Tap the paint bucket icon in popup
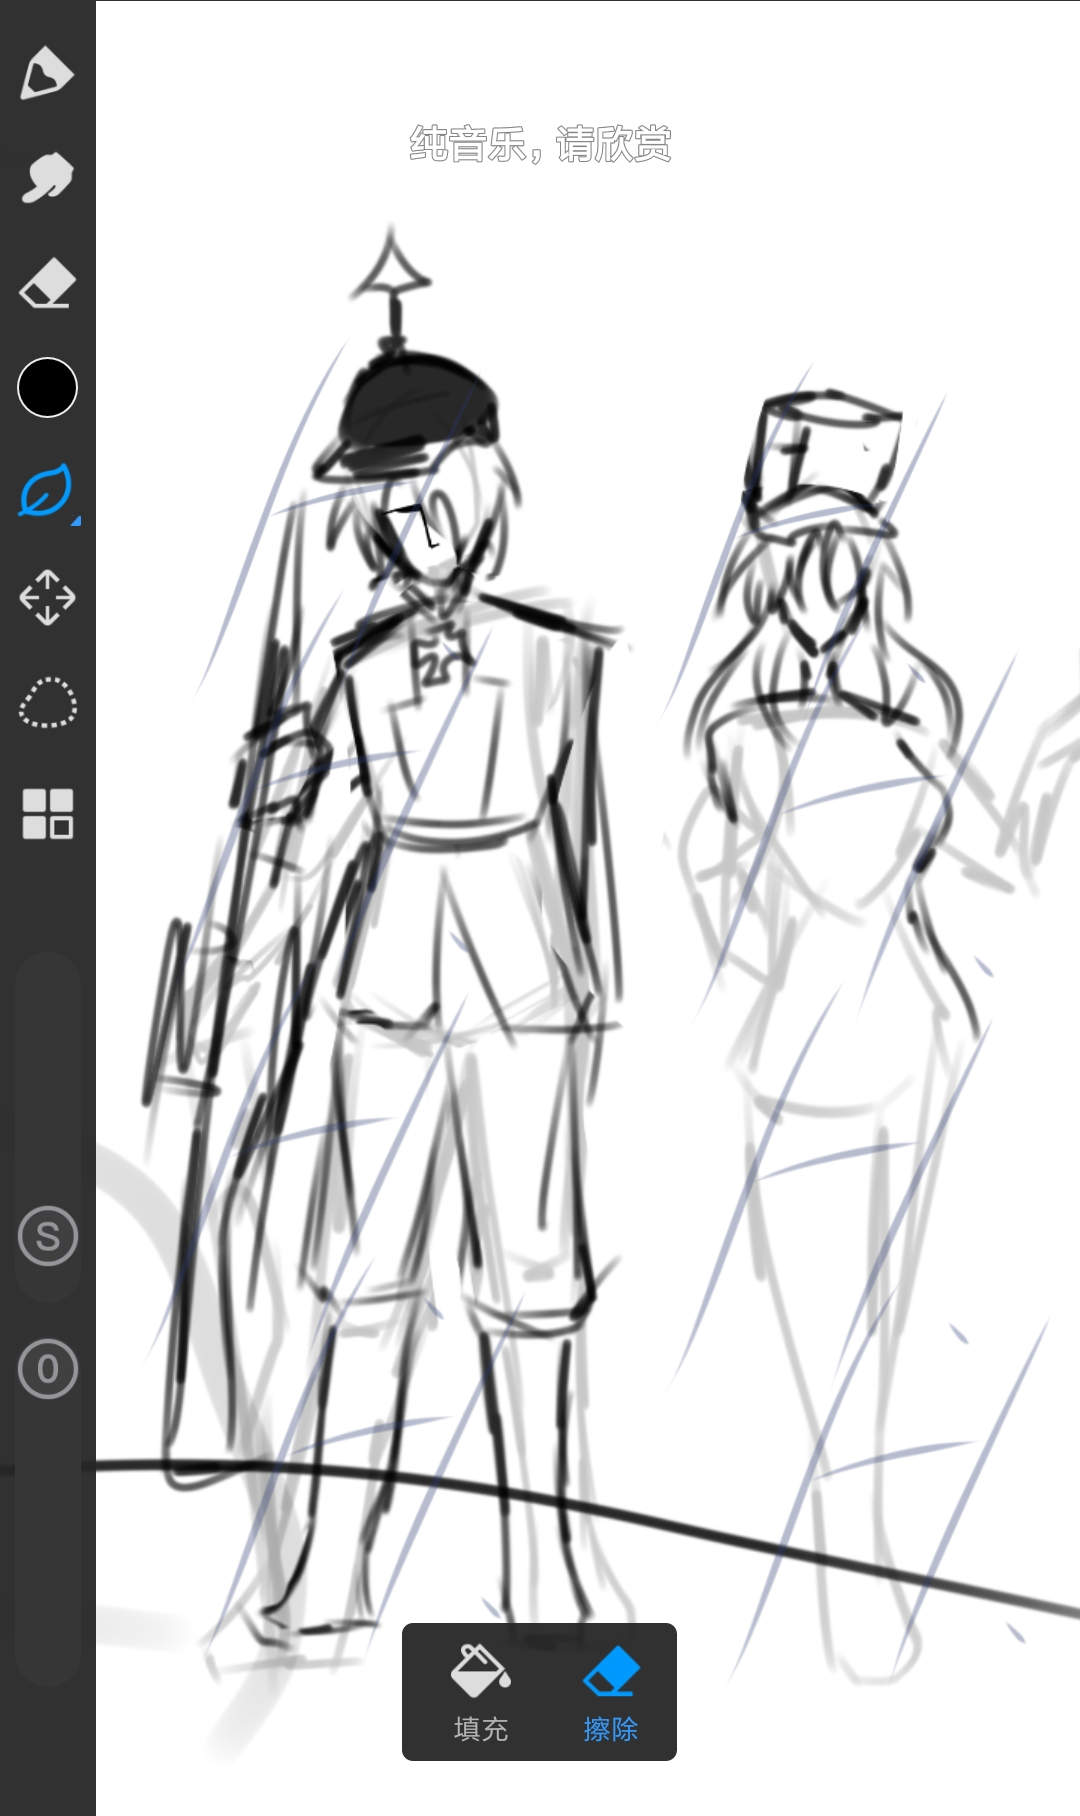This screenshot has height=1816, width=1080. point(480,1671)
